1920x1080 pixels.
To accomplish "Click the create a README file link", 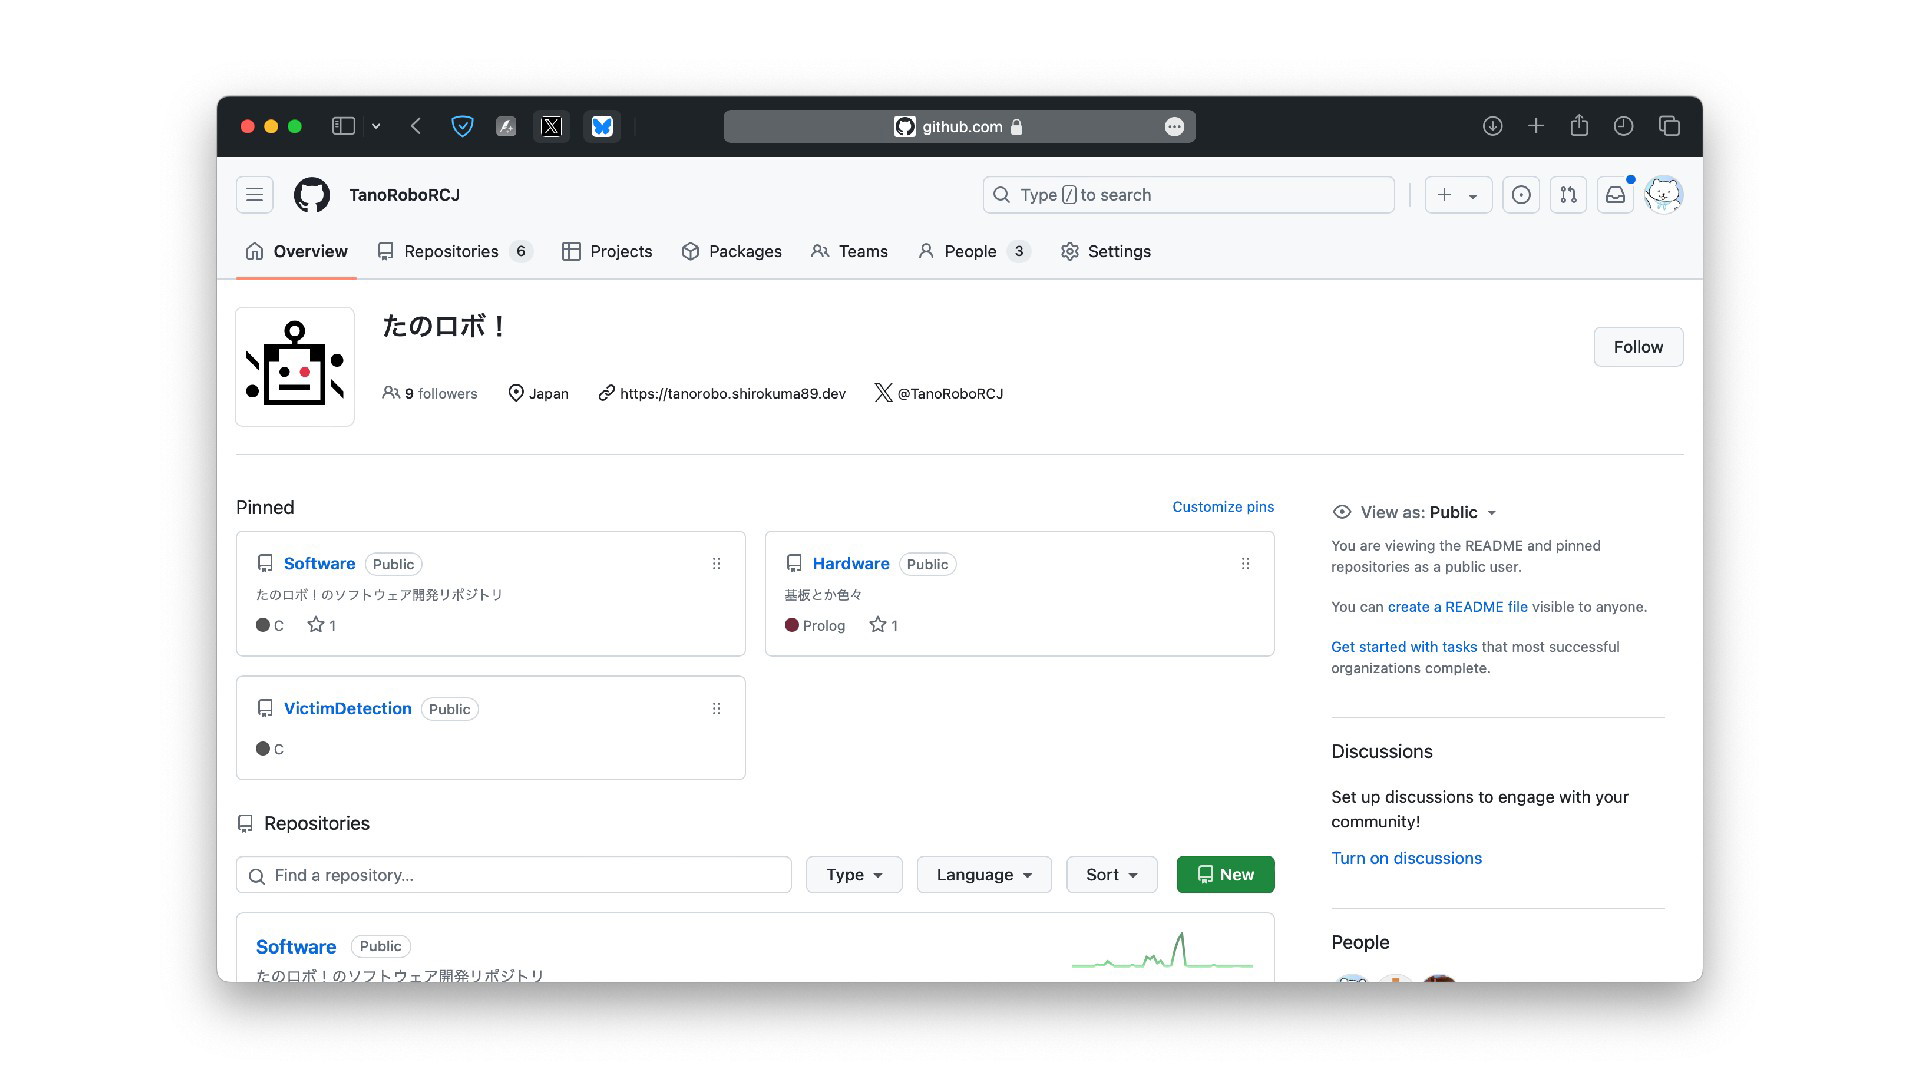I will pyautogui.click(x=1457, y=607).
